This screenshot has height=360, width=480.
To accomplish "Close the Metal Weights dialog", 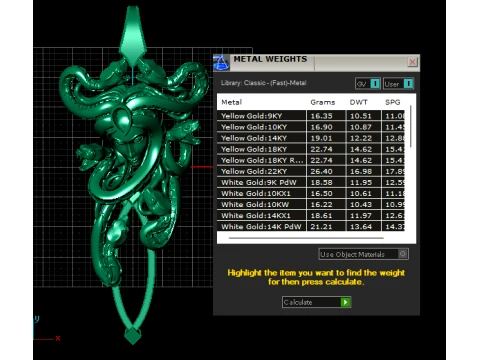I will click(412, 62).
